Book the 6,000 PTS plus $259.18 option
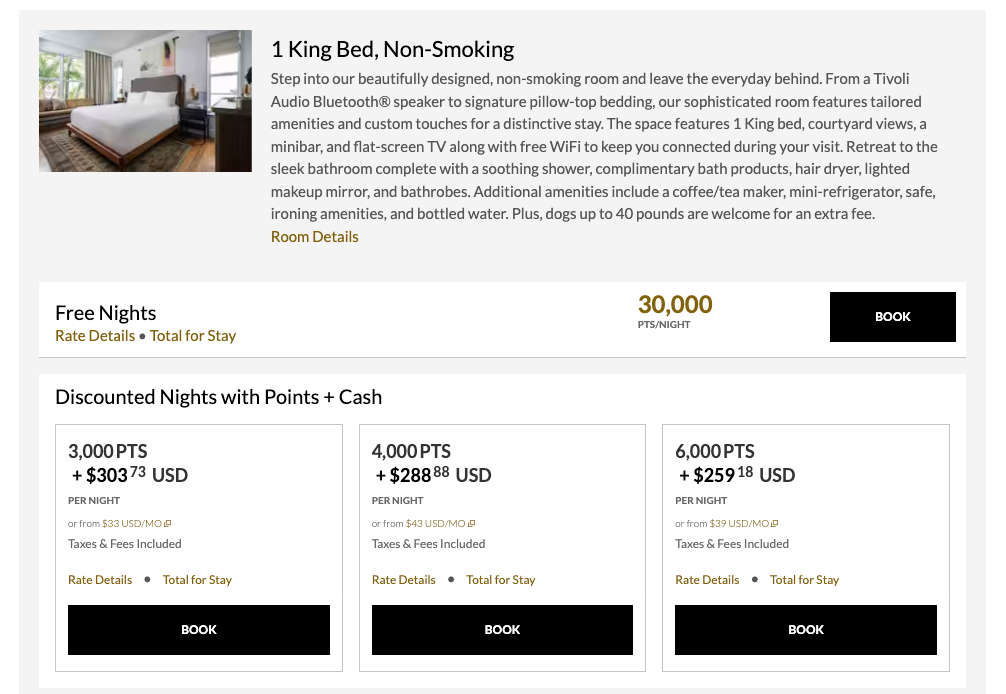Image resolution: width=1006 pixels, height=694 pixels. pos(805,630)
